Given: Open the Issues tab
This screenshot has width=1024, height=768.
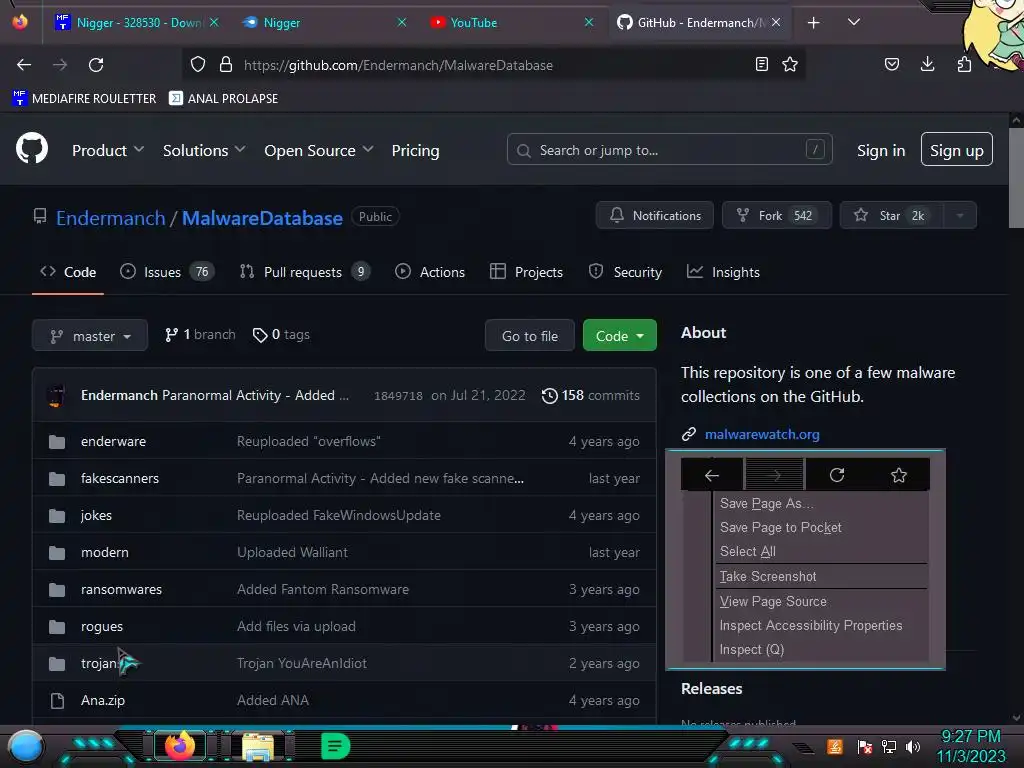Looking at the screenshot, I should (x=167, y=272).
